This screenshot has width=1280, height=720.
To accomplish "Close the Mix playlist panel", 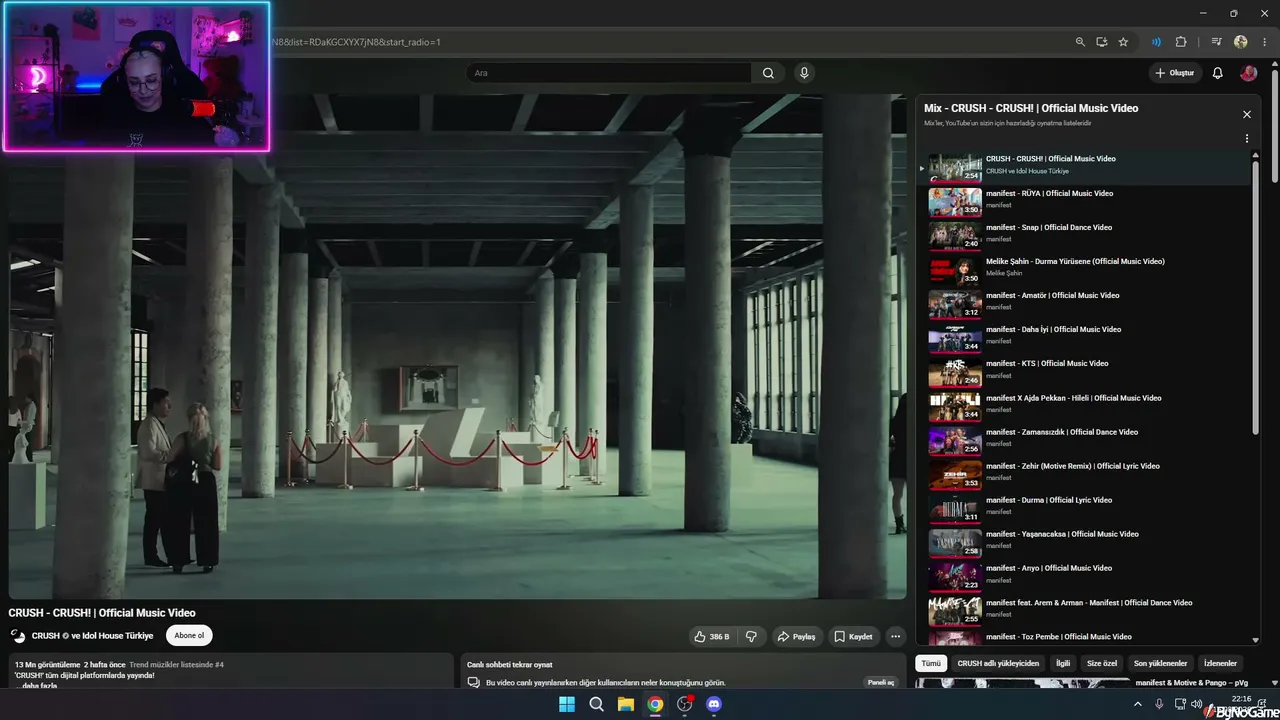I will (1247, 114).
